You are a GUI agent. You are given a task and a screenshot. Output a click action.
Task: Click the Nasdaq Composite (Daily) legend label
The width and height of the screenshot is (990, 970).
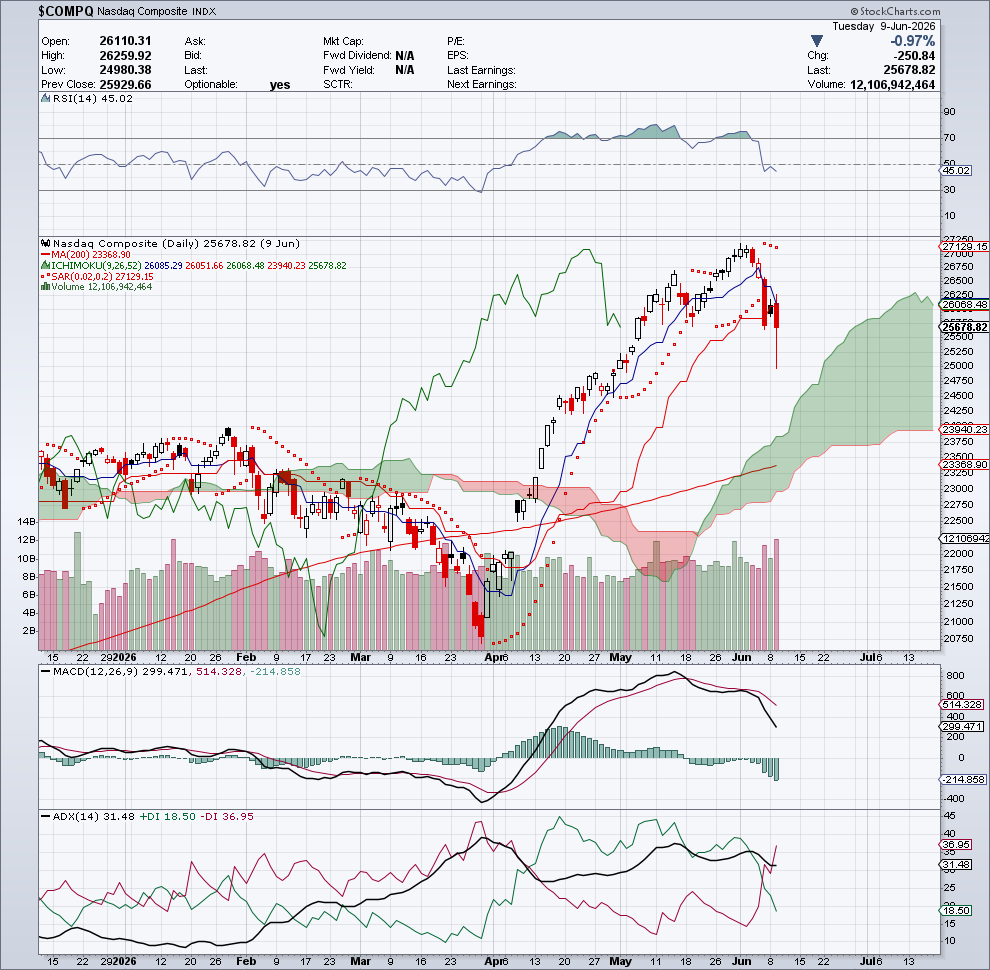(x=176, y=244)
